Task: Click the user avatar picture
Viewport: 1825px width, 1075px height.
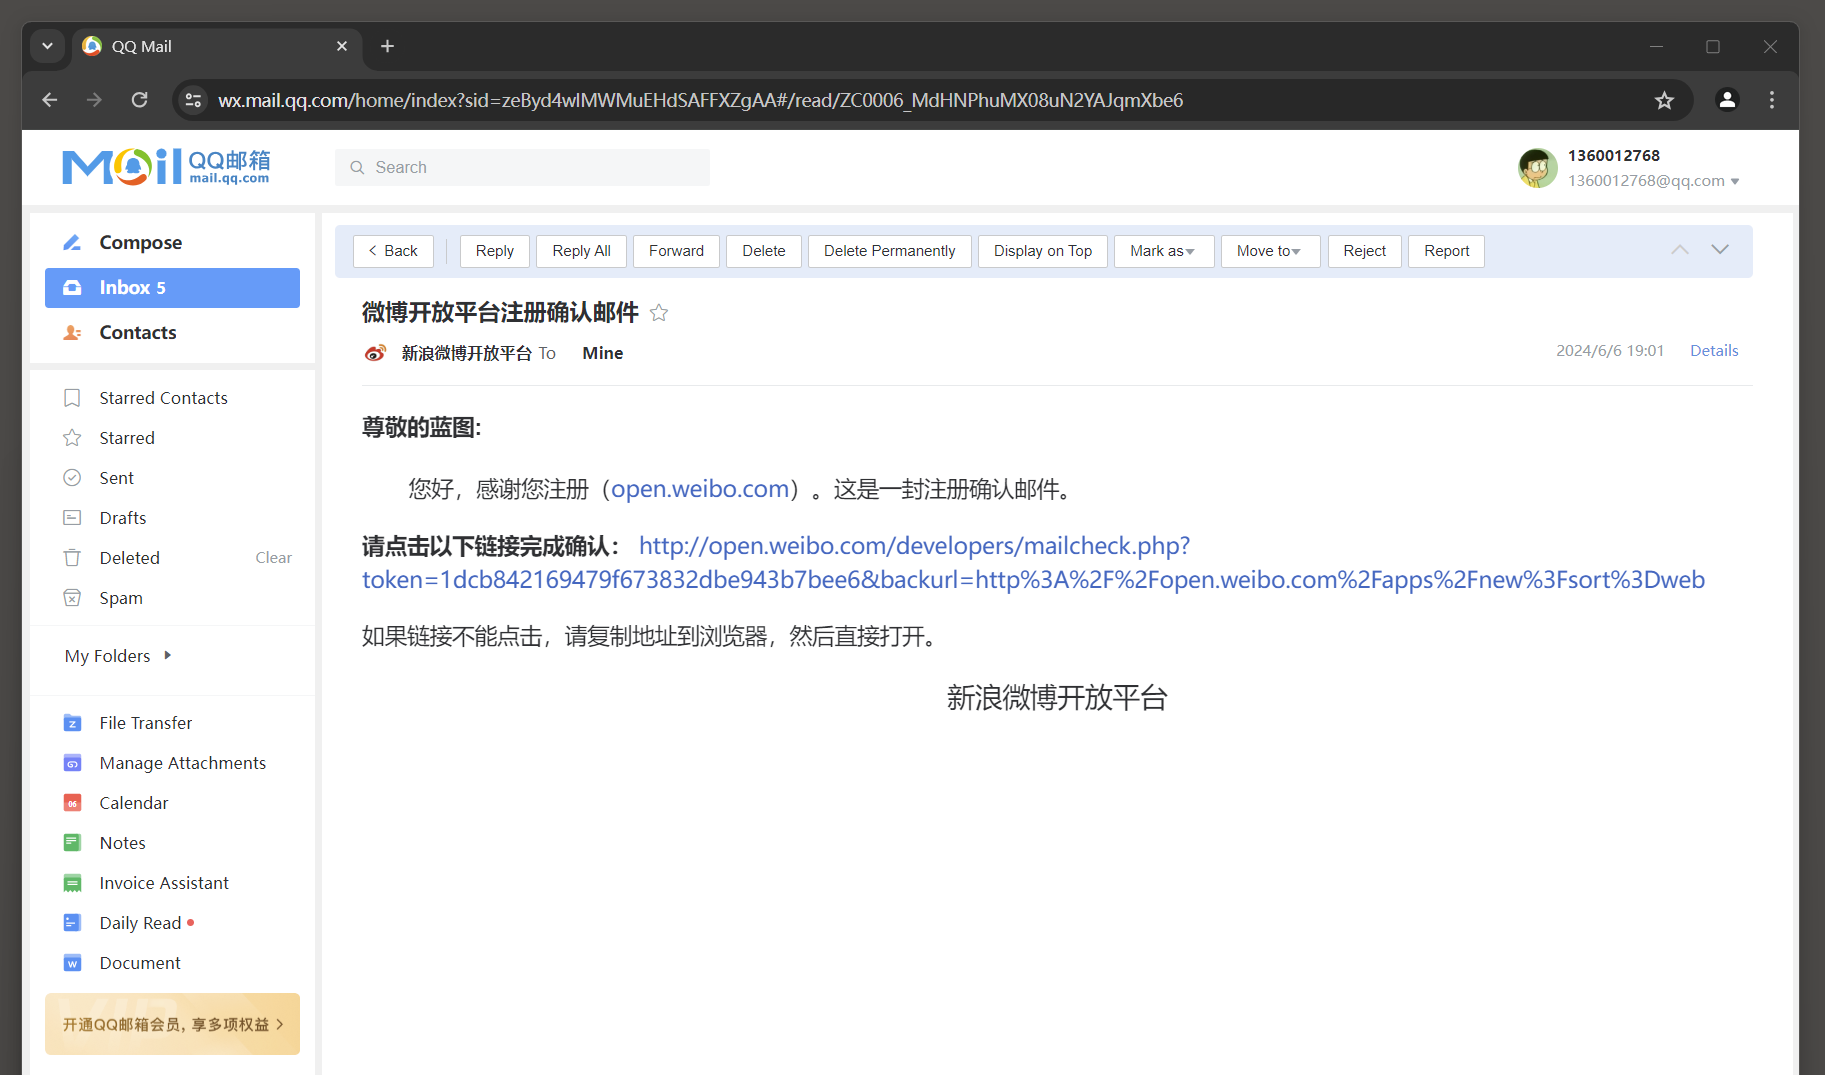Action: (x=1537, y=168)
